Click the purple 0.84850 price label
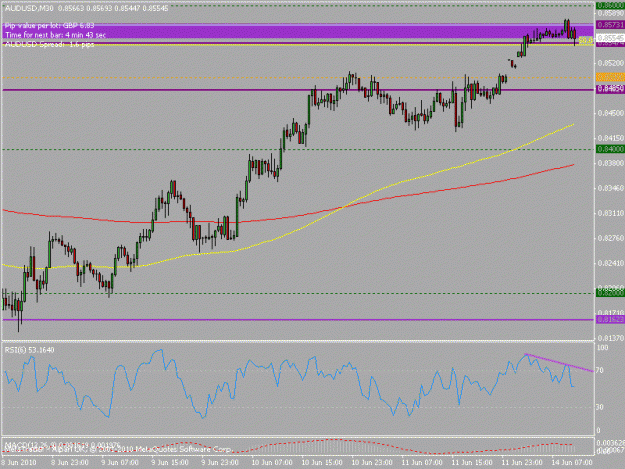625x469 pixels. coord(610,88)
